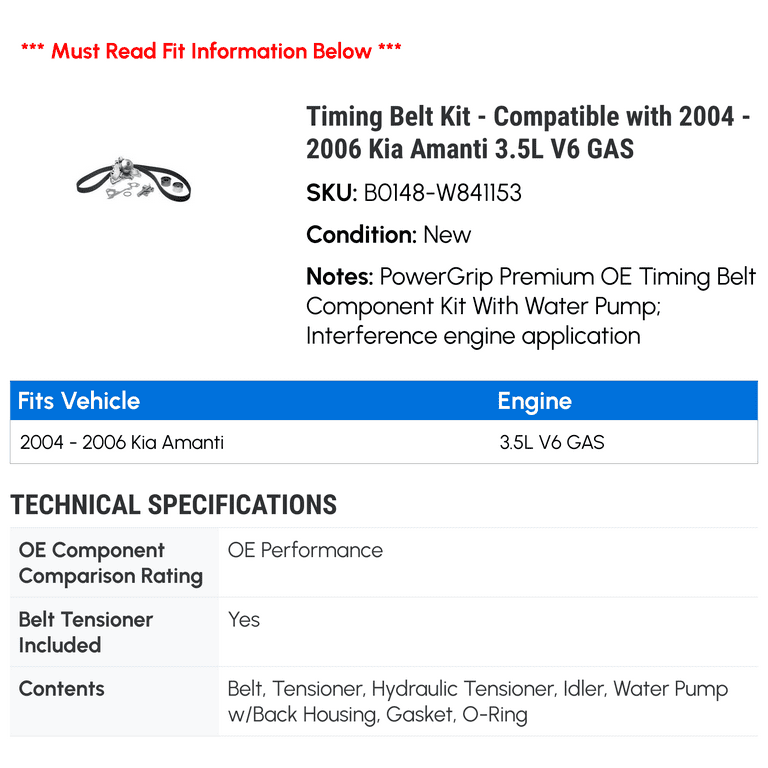The image size is (768, 768).
Task: Click the Notes label in product details
Action: click(x=339, y=277)
